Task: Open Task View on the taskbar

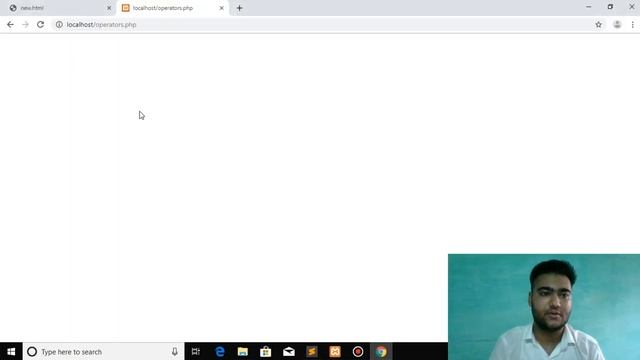Action: tap(196, 351)
